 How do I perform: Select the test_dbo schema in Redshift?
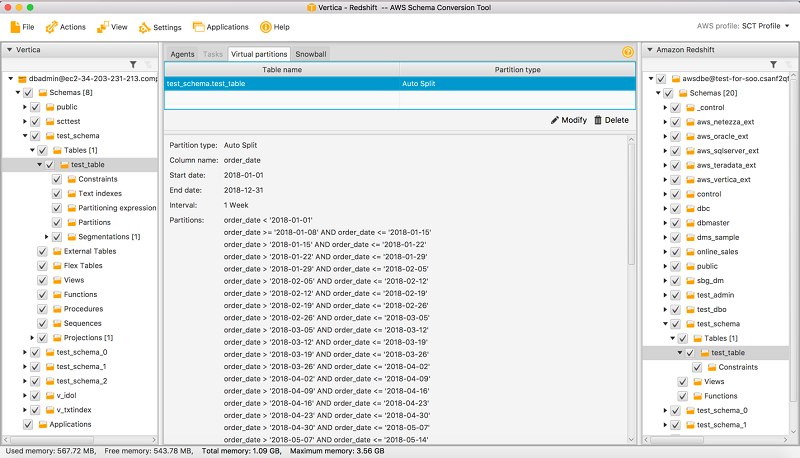(x=711, y=310)
